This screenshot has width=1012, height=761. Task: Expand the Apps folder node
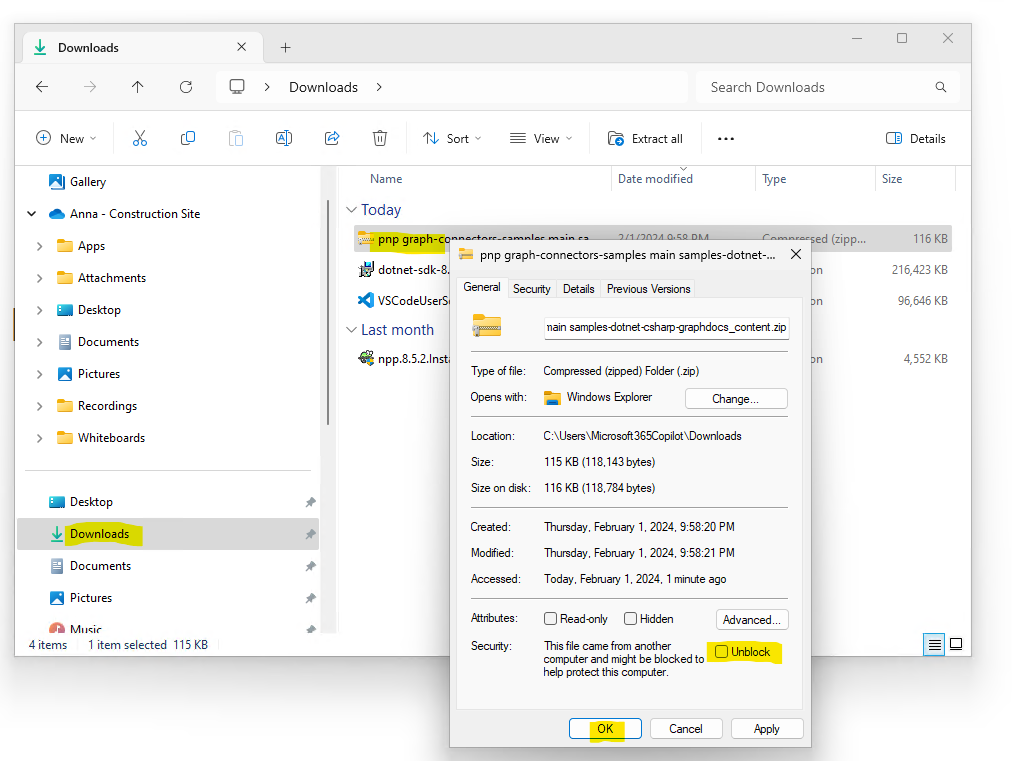coord(40,246)
